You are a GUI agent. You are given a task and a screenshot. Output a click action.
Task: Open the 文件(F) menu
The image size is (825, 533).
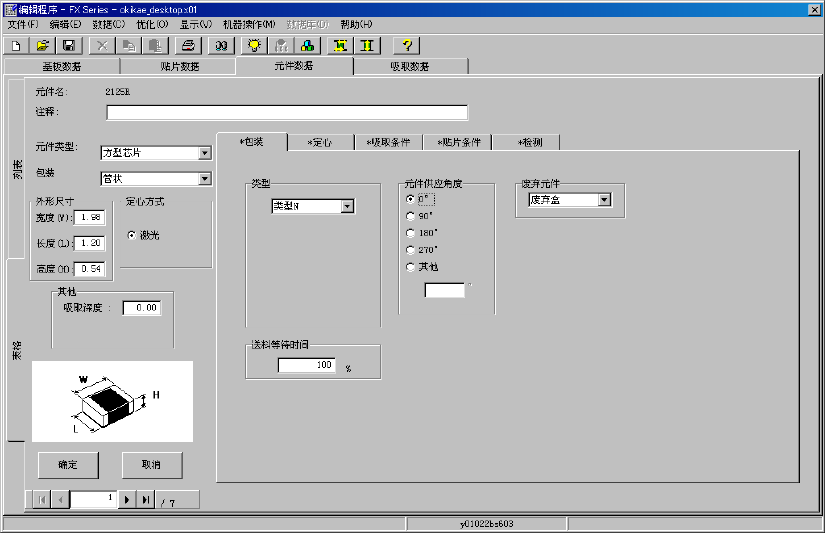click(x=23, y=24)
